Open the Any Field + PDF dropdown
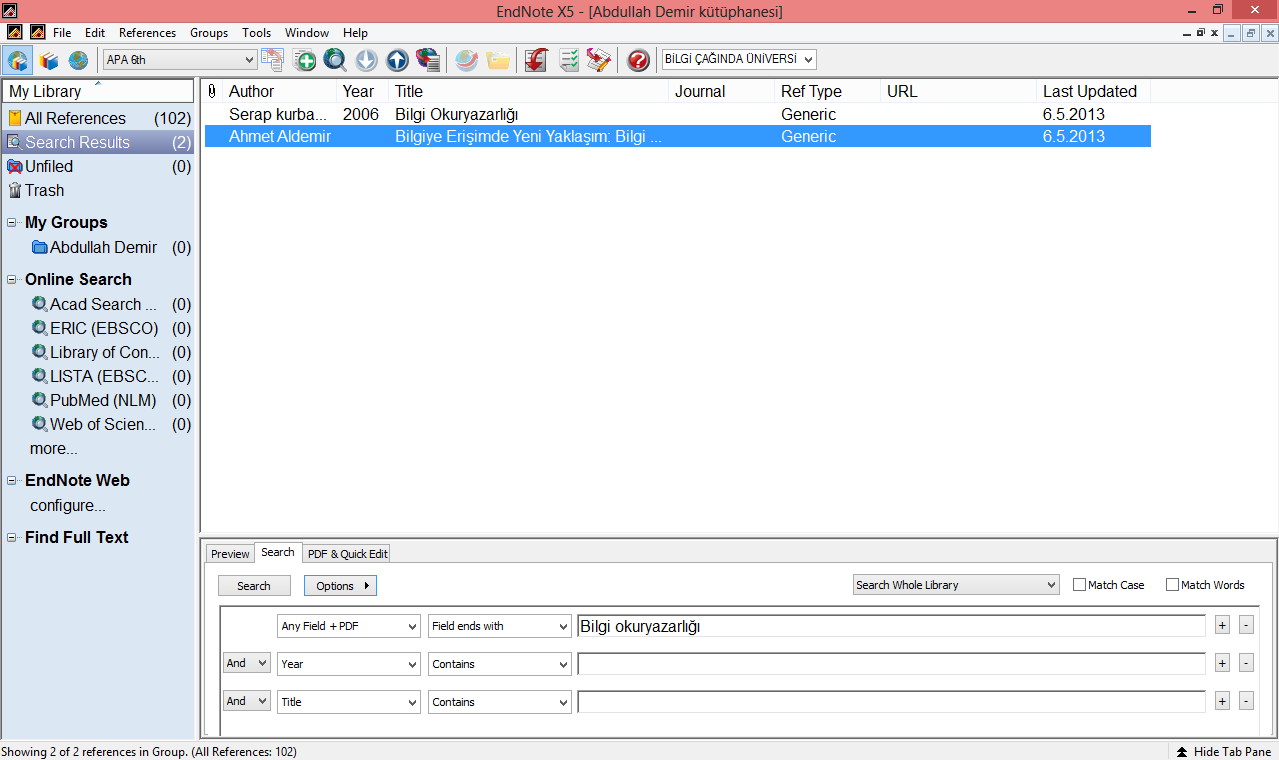 349,626
